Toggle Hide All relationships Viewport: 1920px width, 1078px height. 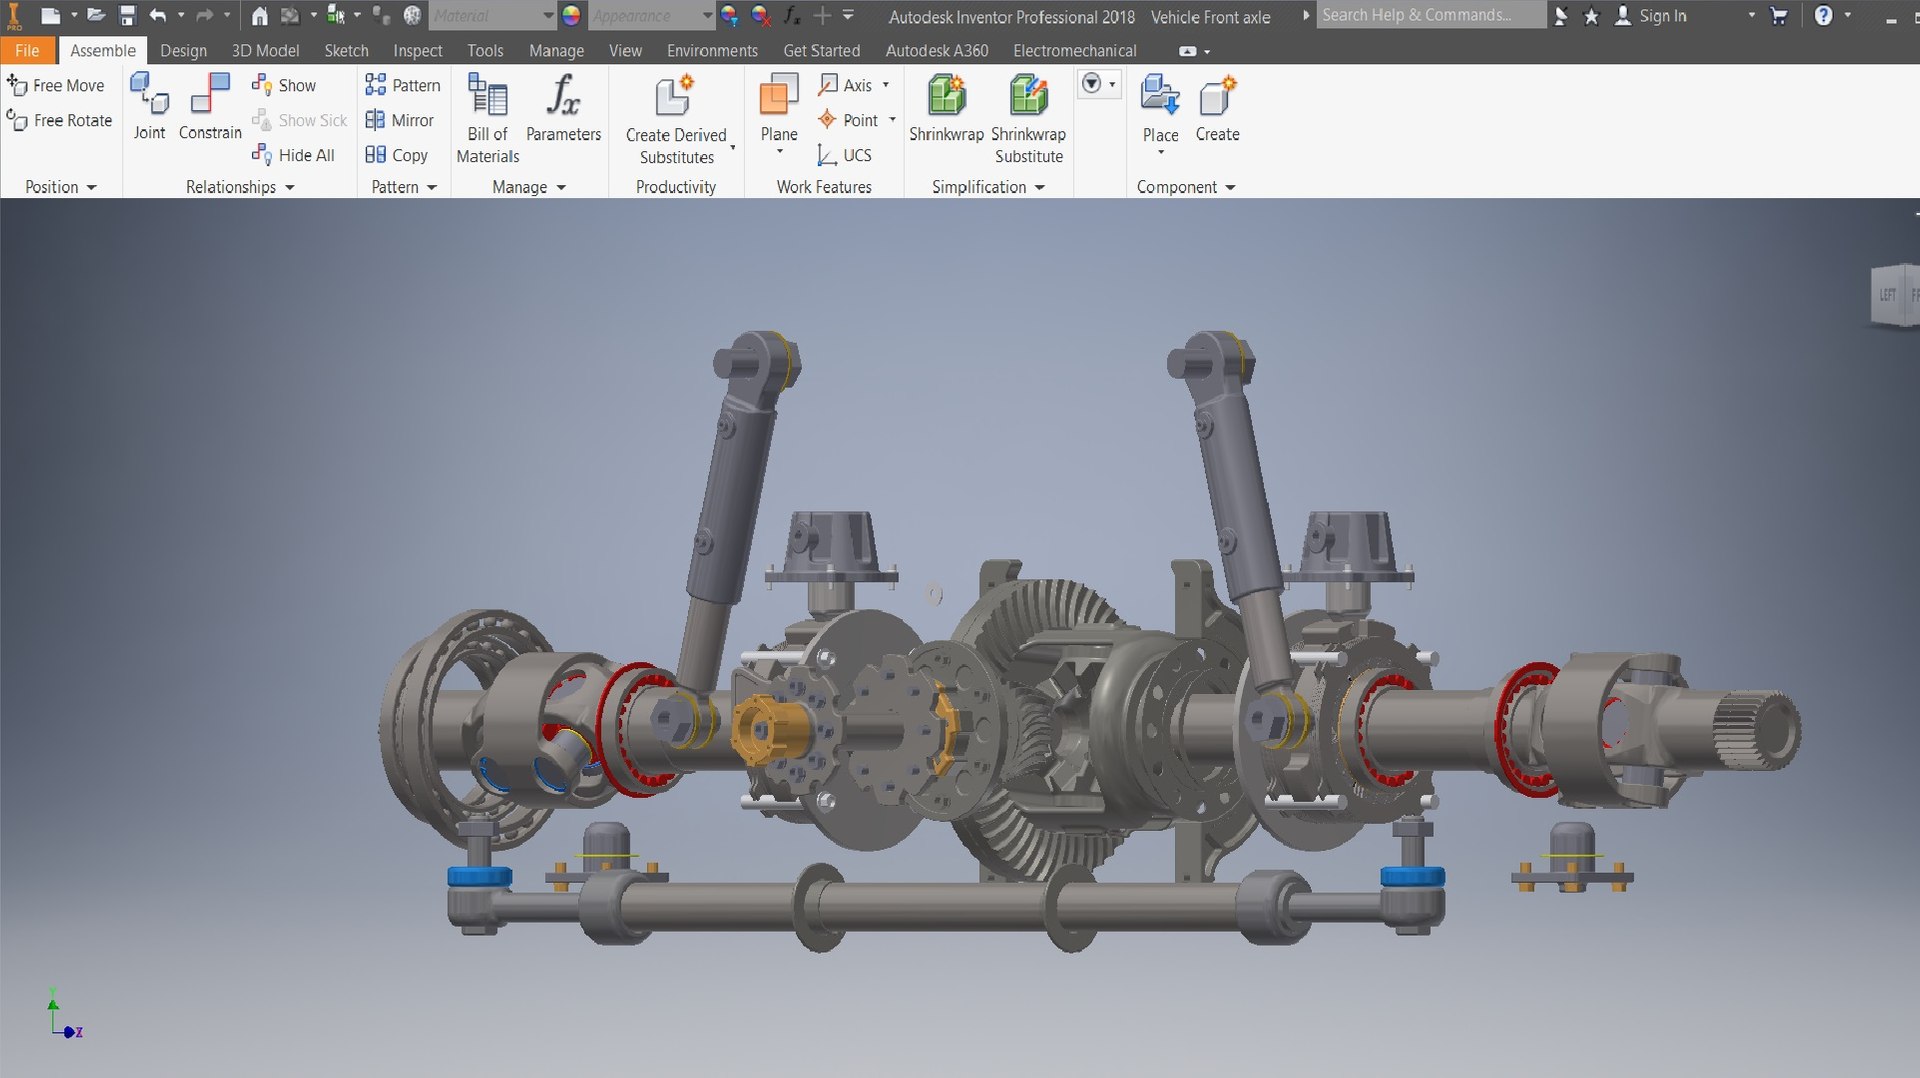[x=293, y=155]
